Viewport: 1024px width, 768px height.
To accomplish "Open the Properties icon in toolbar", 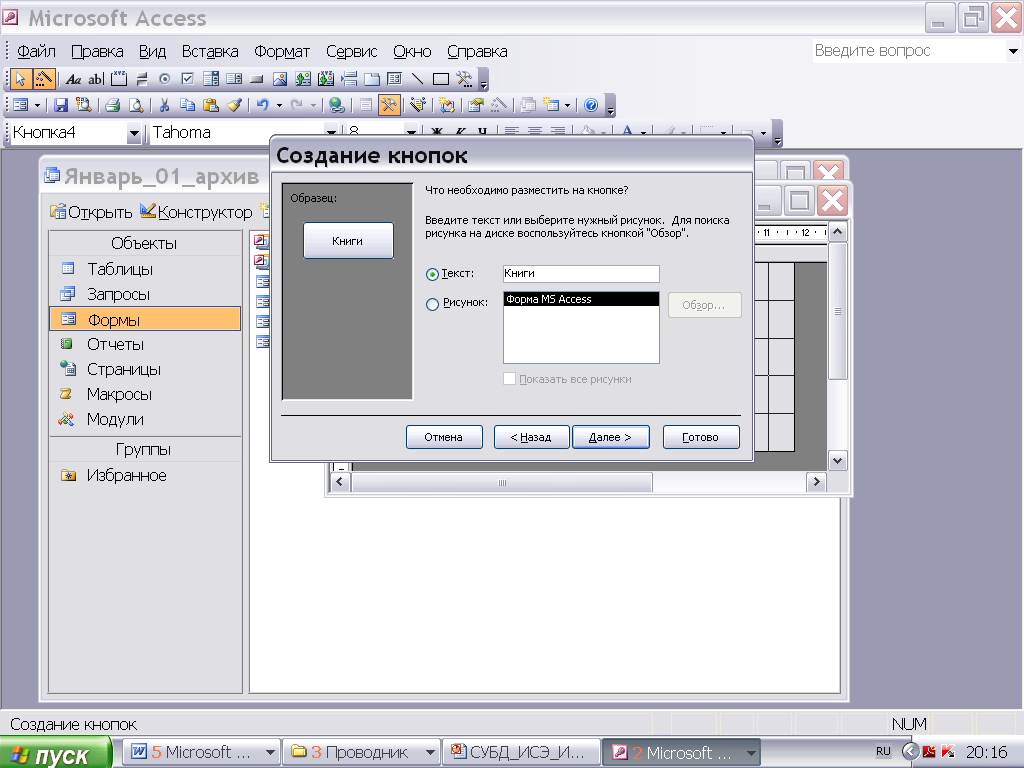I will tap(475, 105).
